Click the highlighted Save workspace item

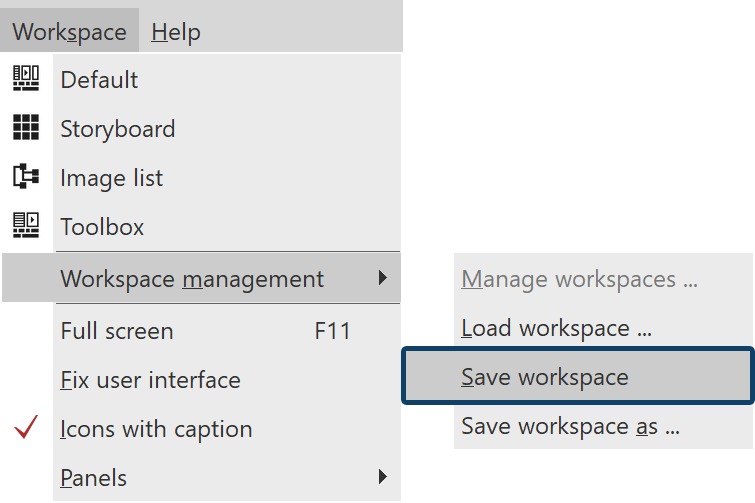click(545, 377)
